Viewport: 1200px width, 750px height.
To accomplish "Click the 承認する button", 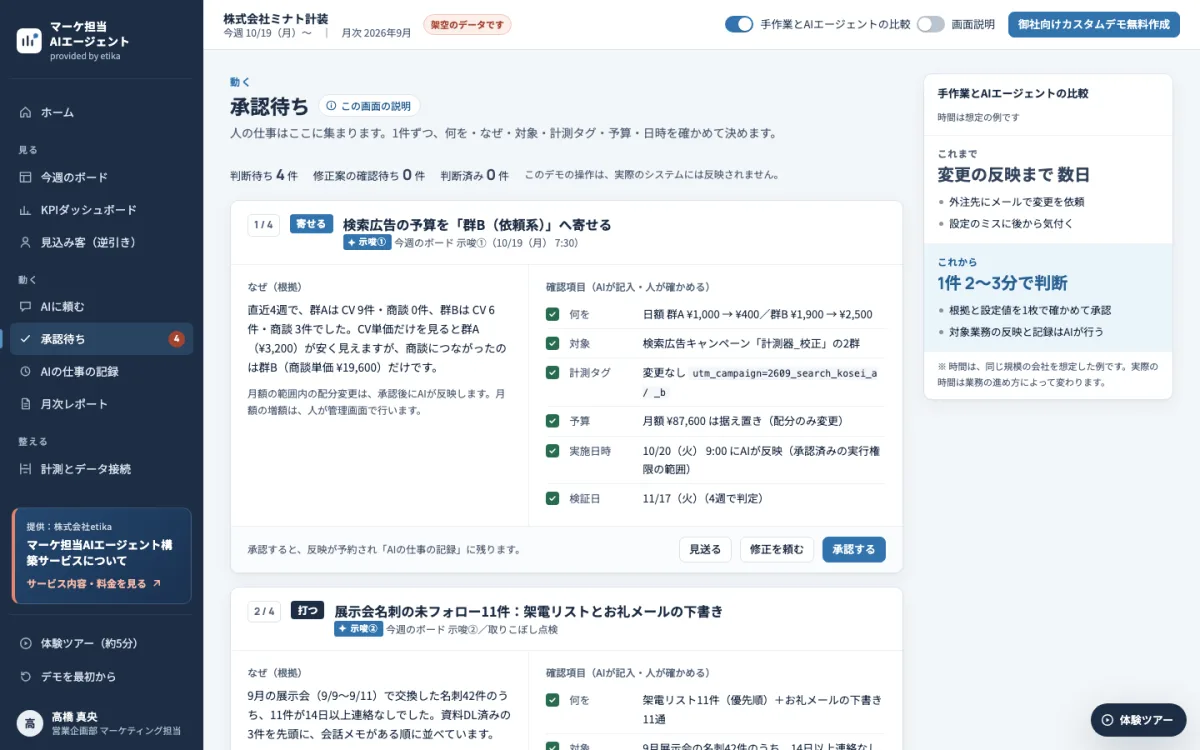I will point(854,549).
